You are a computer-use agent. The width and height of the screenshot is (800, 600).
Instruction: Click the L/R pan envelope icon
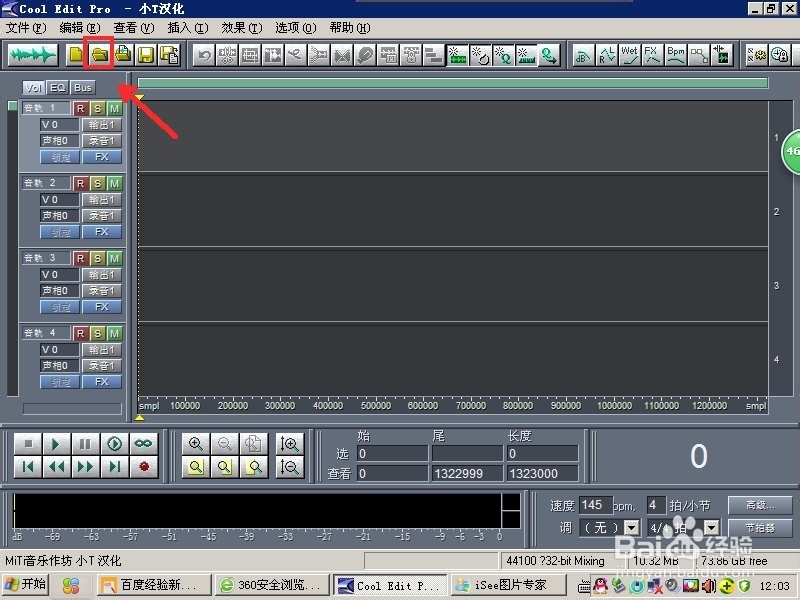pos(607,55)
